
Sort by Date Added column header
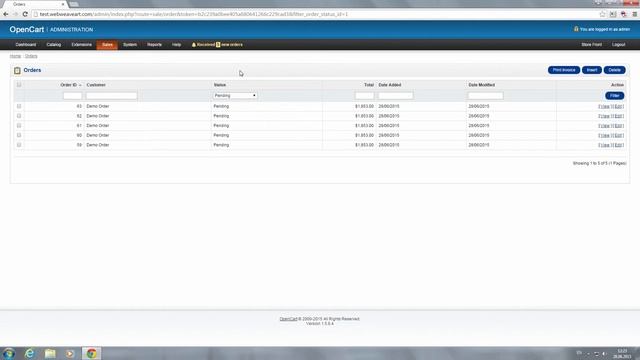pyautogui.click(x=390, y=85)
